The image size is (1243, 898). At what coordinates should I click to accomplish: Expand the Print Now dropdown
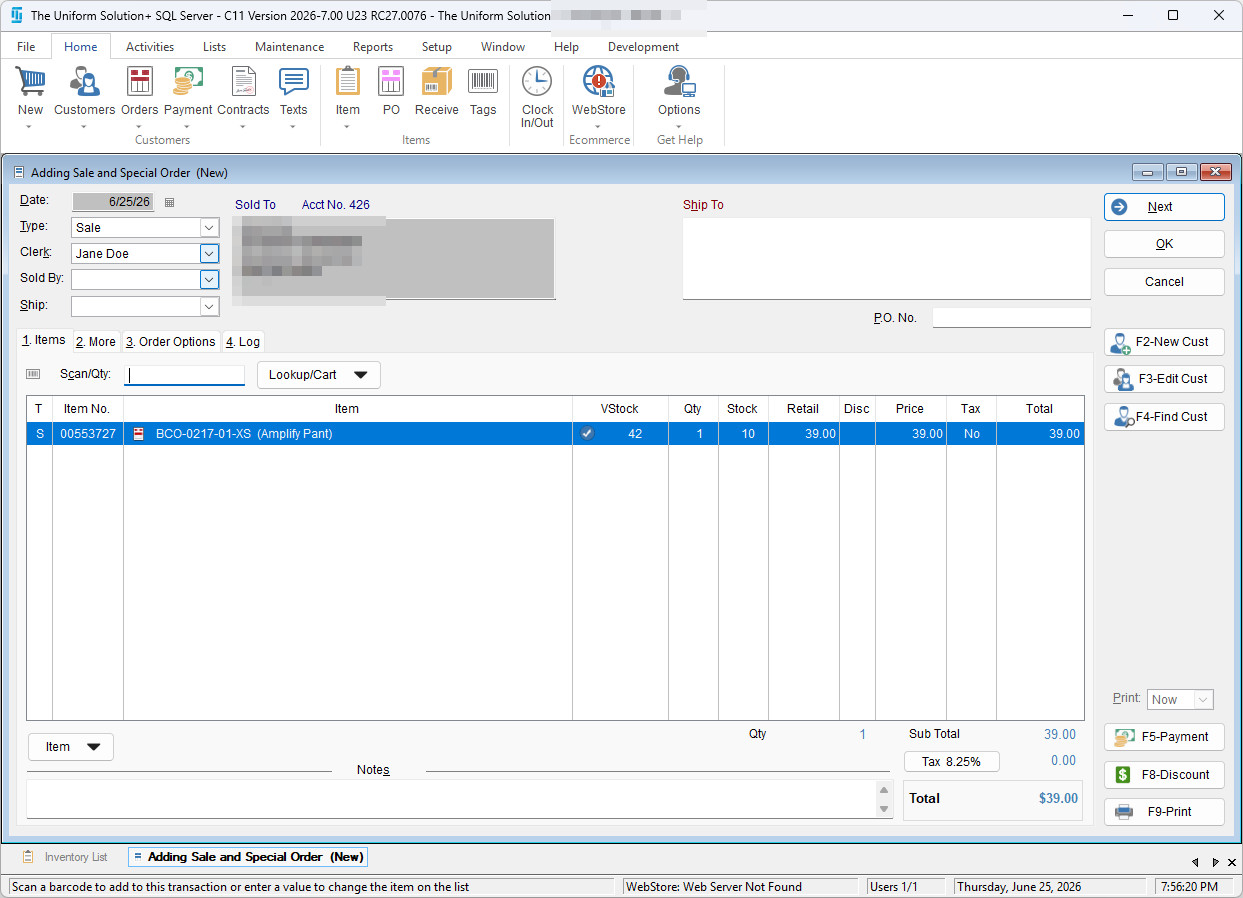coord(1204,700)
